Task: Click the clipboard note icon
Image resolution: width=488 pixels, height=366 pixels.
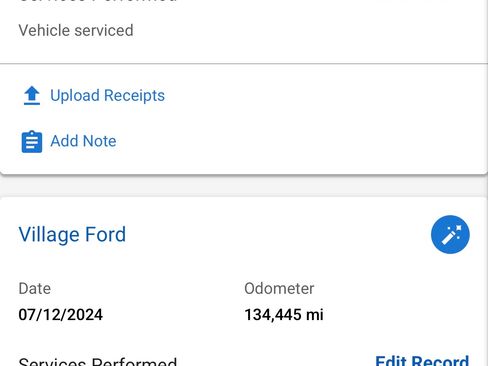Action: click(x=32, y=141)
